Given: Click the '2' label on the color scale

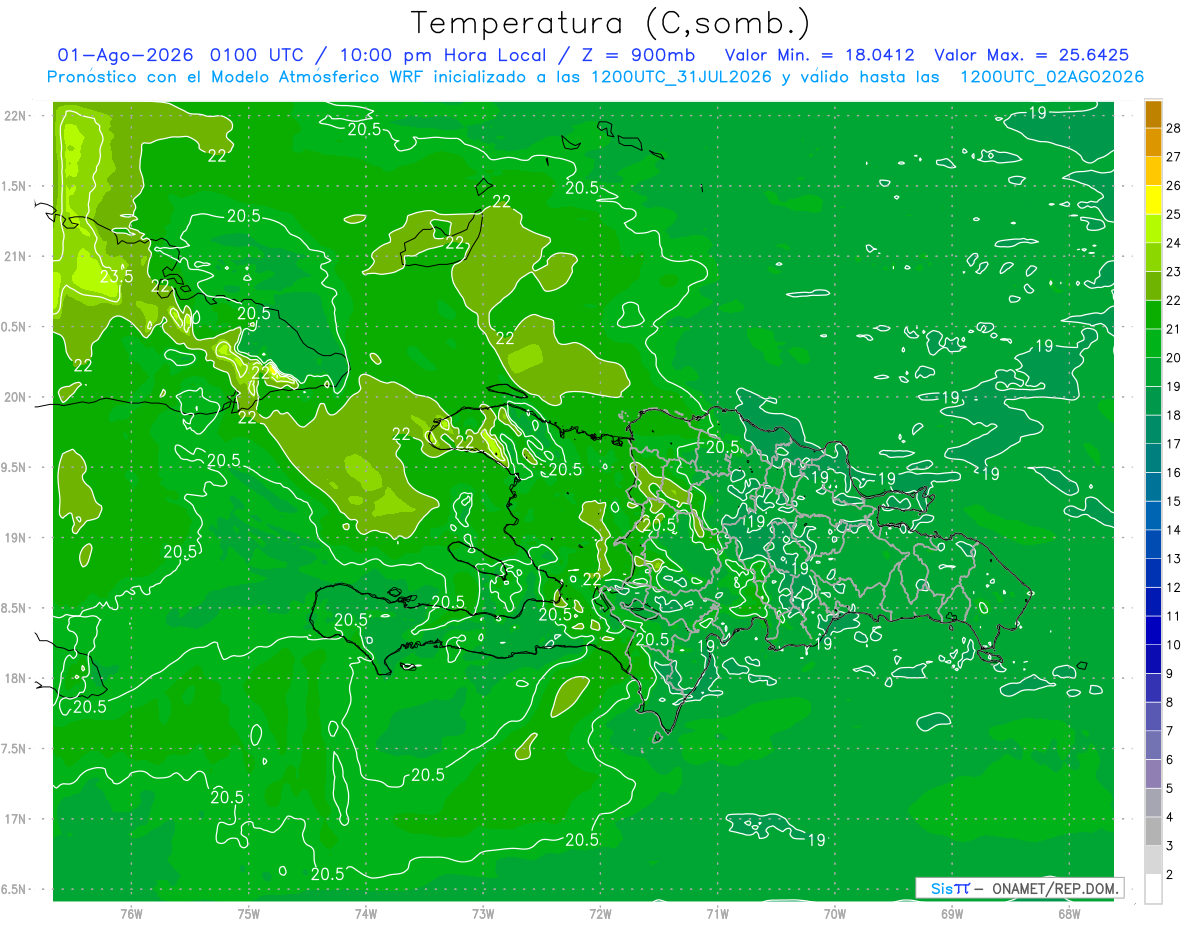Looking at the screenshot, I should [x=1170, y=875].
